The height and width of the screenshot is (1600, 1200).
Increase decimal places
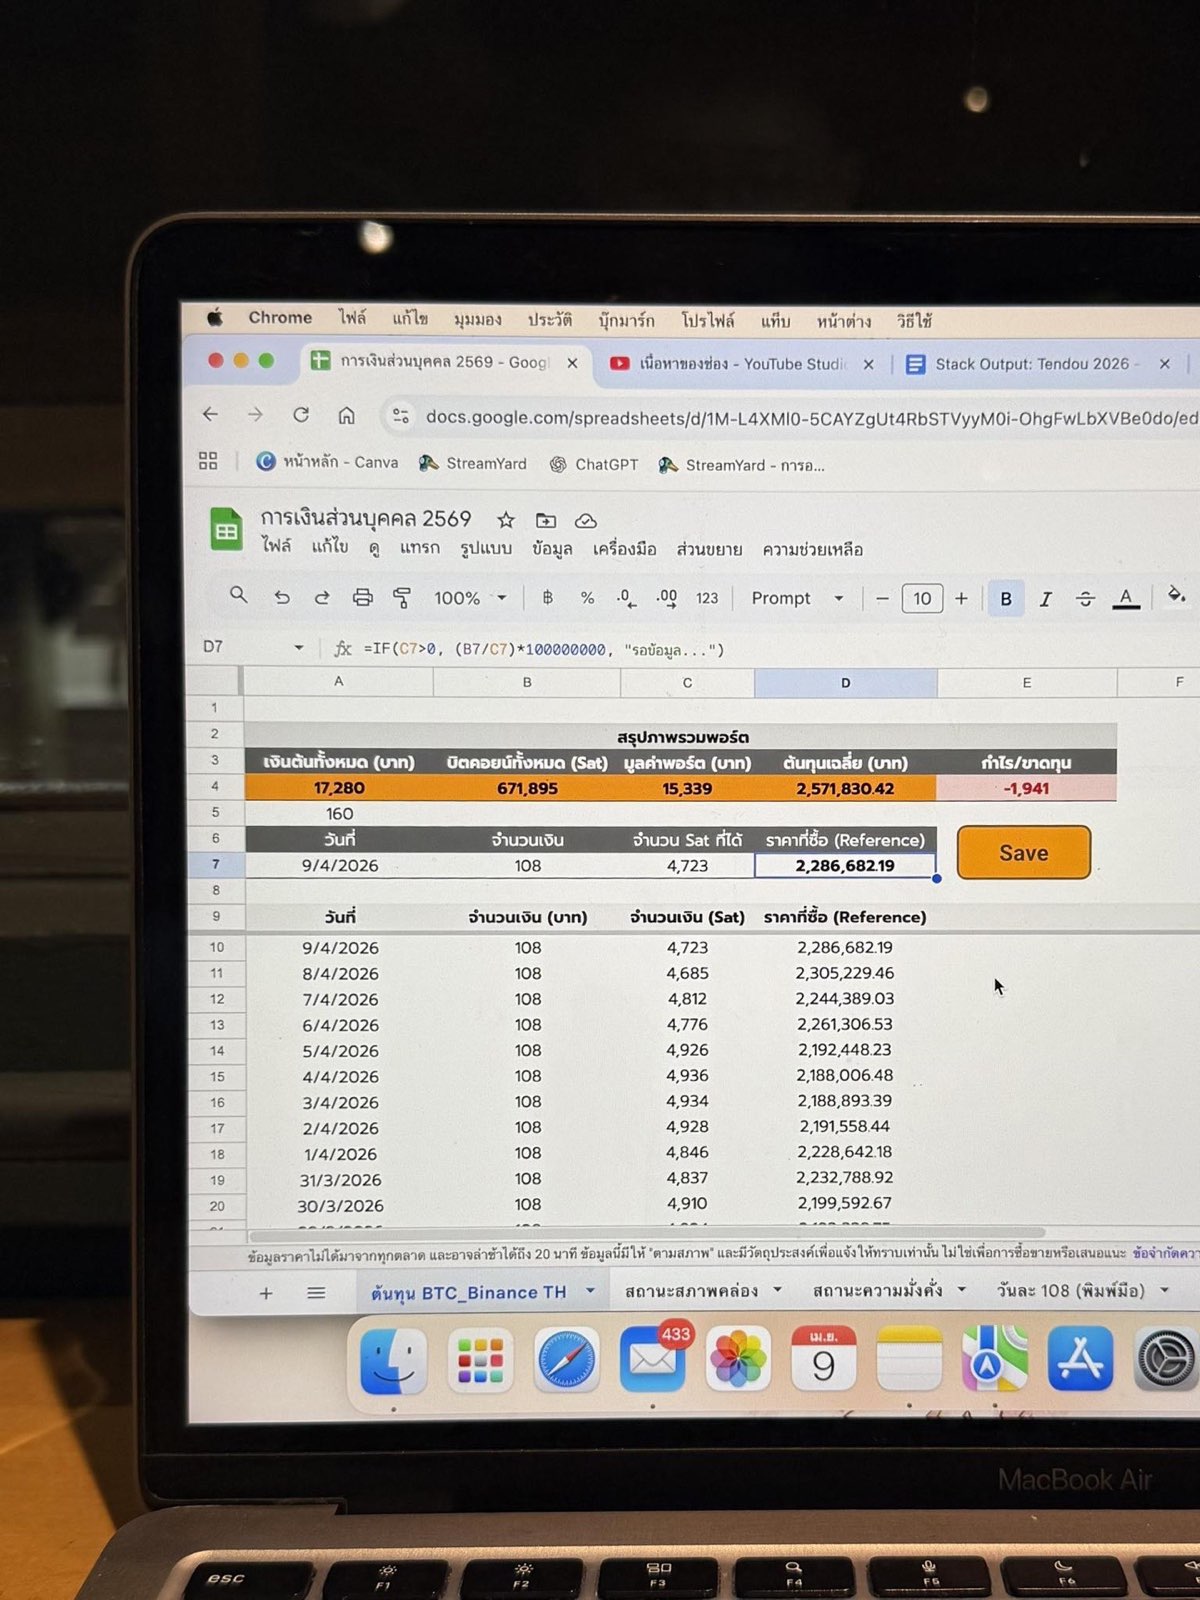point(666,598)
